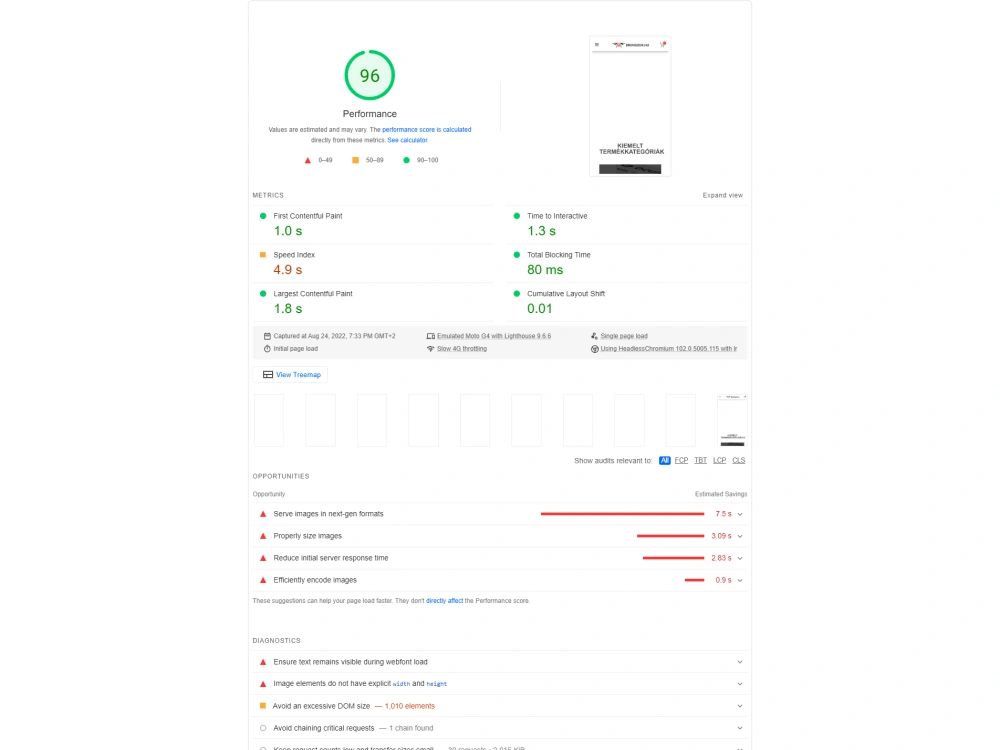Click the red triangle beside Serve images
This screenshot has width=1000, height=750.
263,514
